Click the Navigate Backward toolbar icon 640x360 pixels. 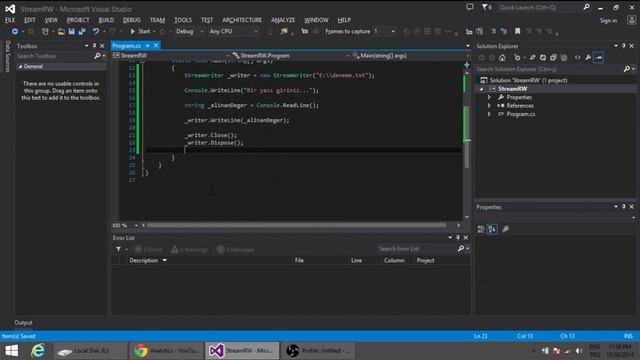(15, 31)
